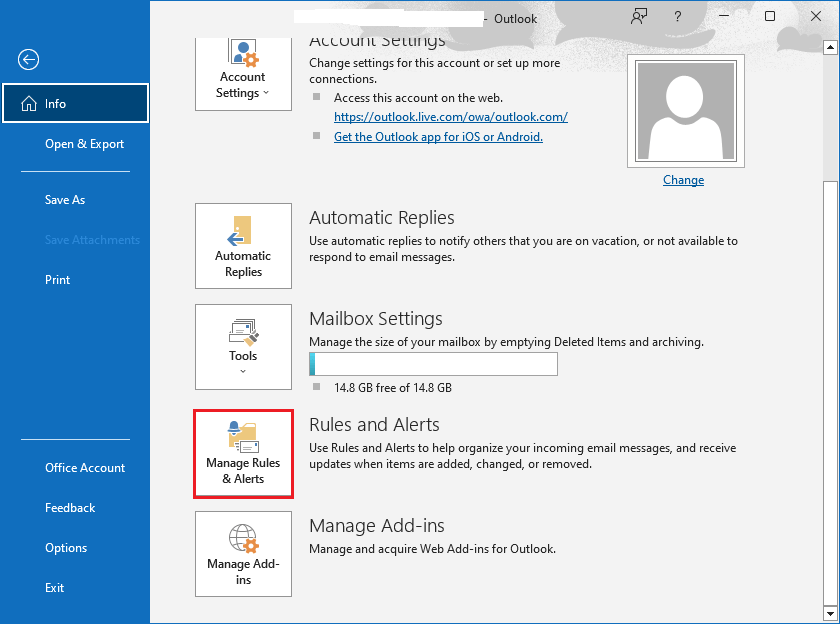Click the Change link under profile photo
Viewport: 840px width, 624px height.
(684, 180)
